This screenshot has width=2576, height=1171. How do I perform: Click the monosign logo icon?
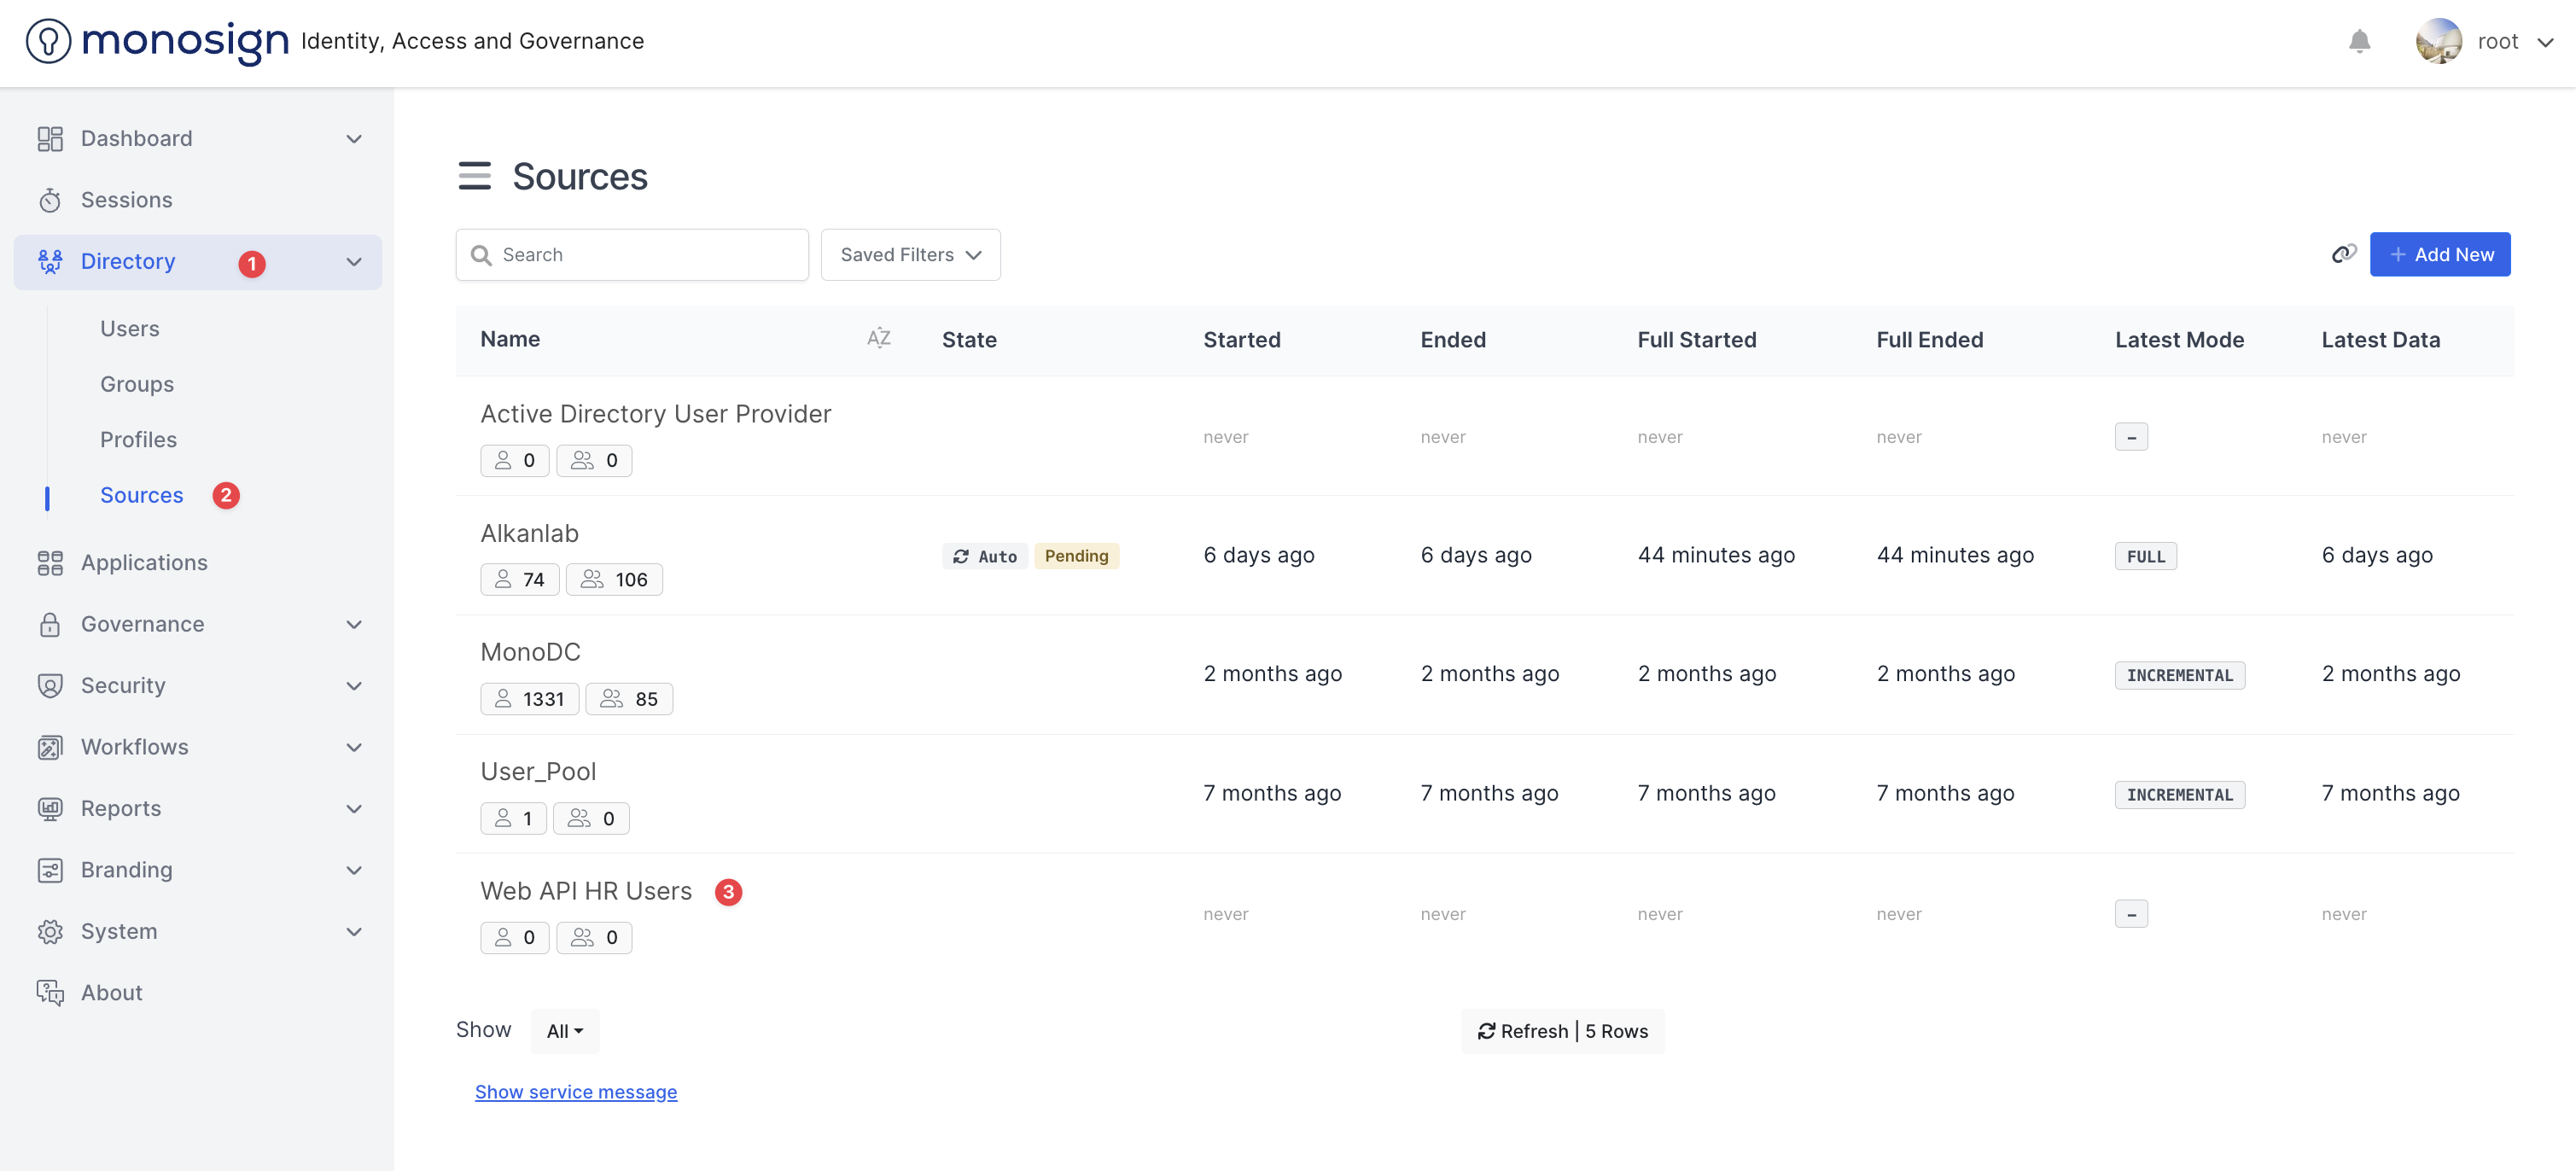[x=48, y=41]
